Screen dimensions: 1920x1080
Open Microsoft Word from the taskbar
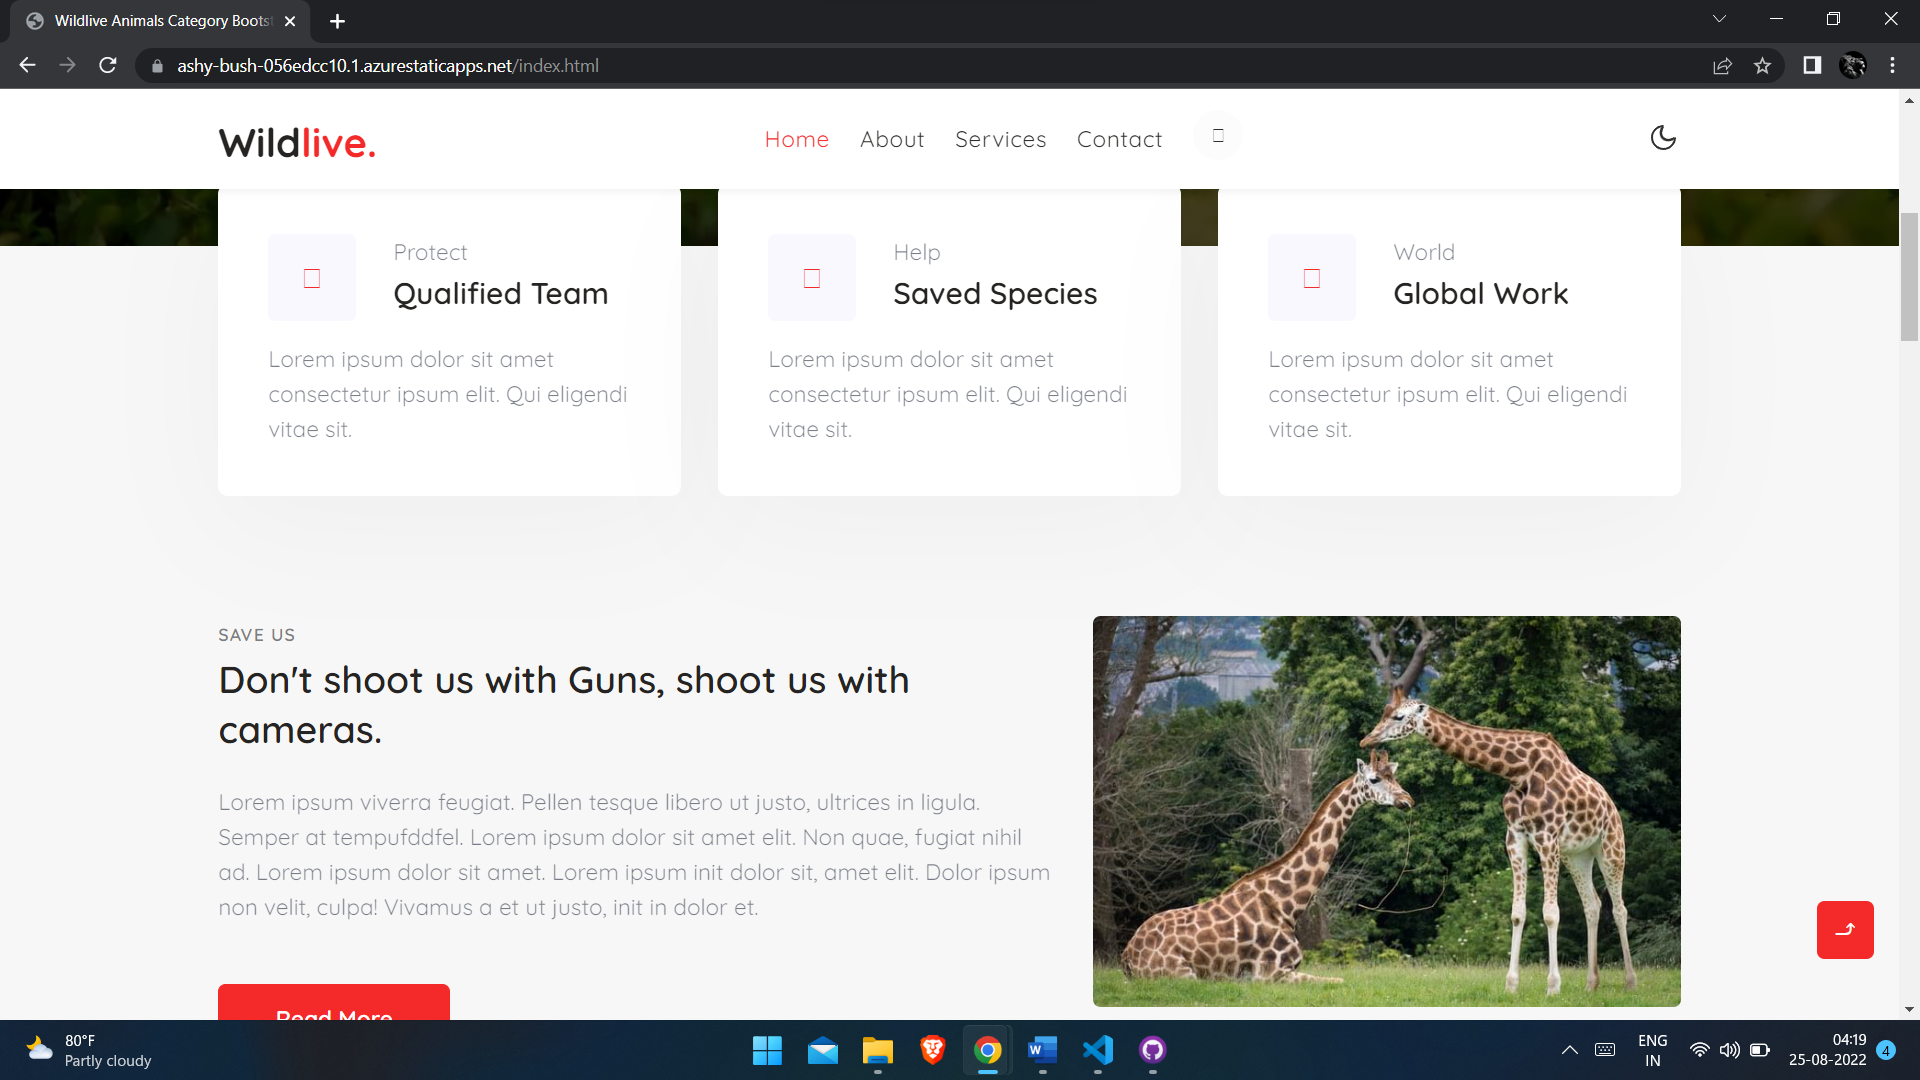click(x=1042, y=1051)
